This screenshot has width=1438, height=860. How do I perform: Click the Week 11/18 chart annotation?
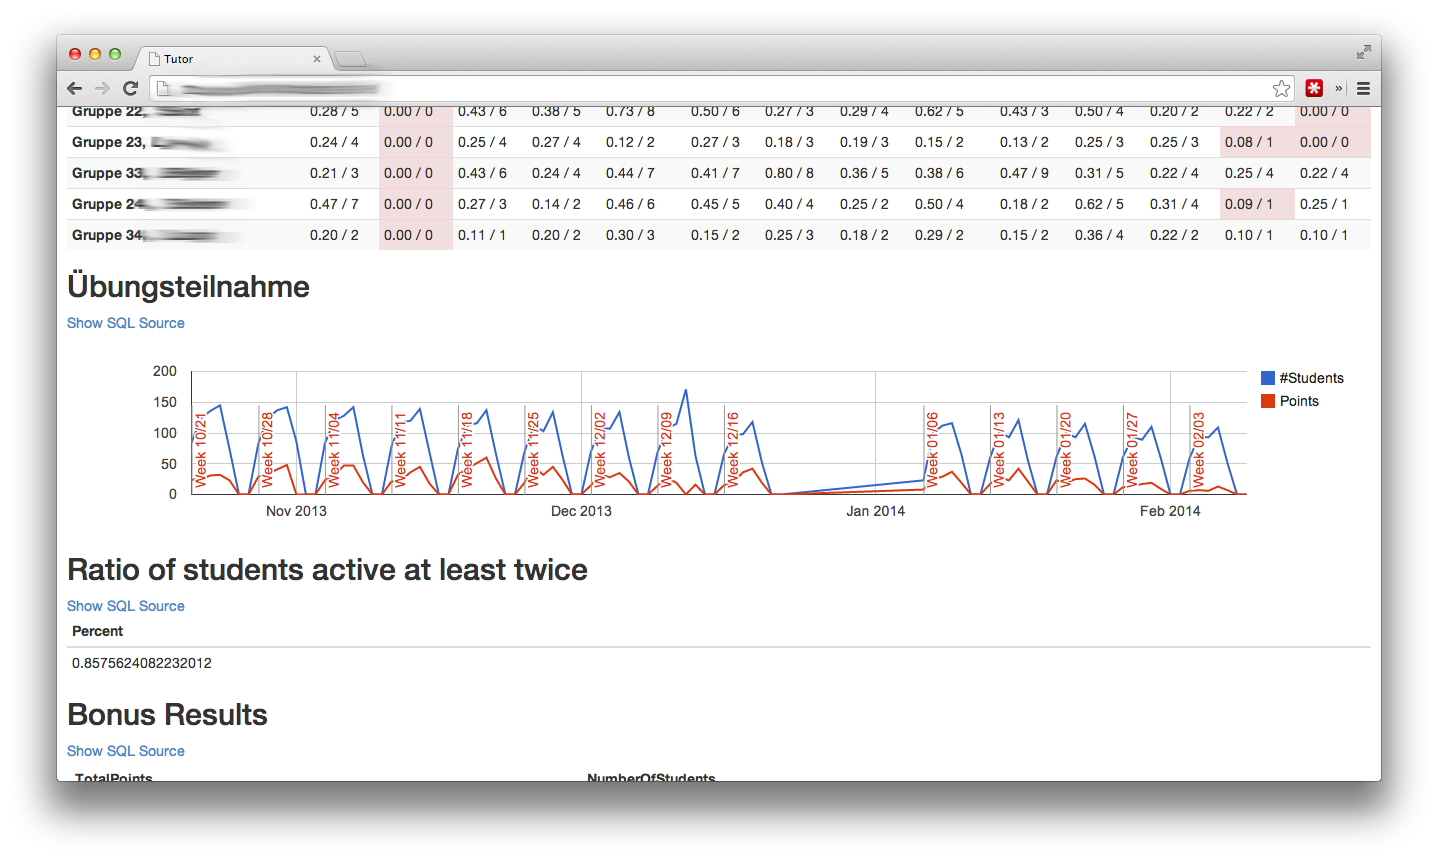click(x=466, y=450)
